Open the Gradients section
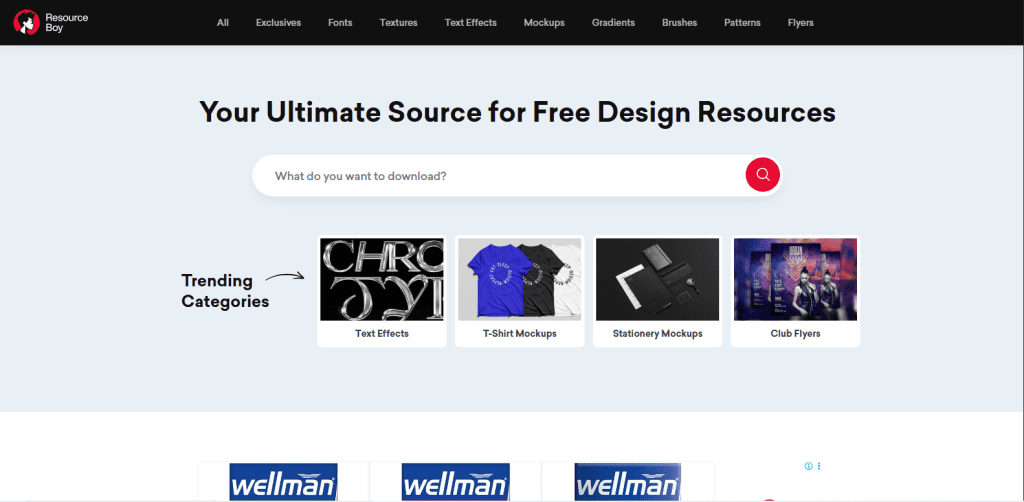 click(613, 23)
